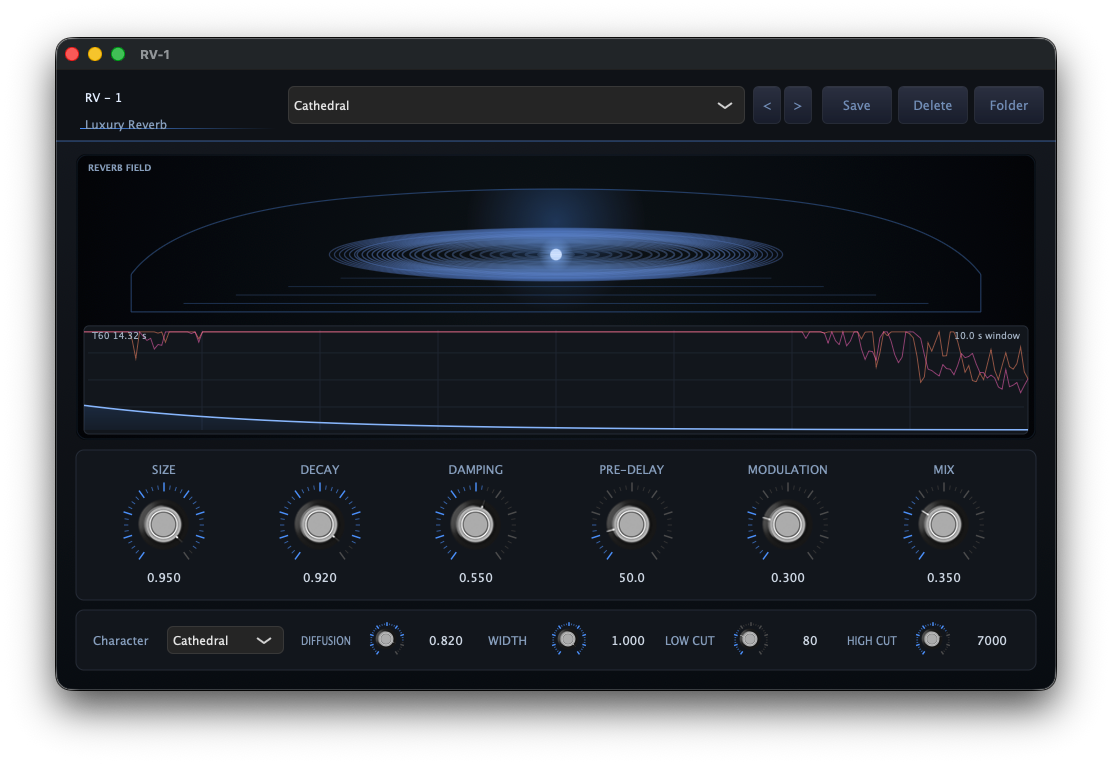
Task: Click the Character label
Action: (121, 641)
